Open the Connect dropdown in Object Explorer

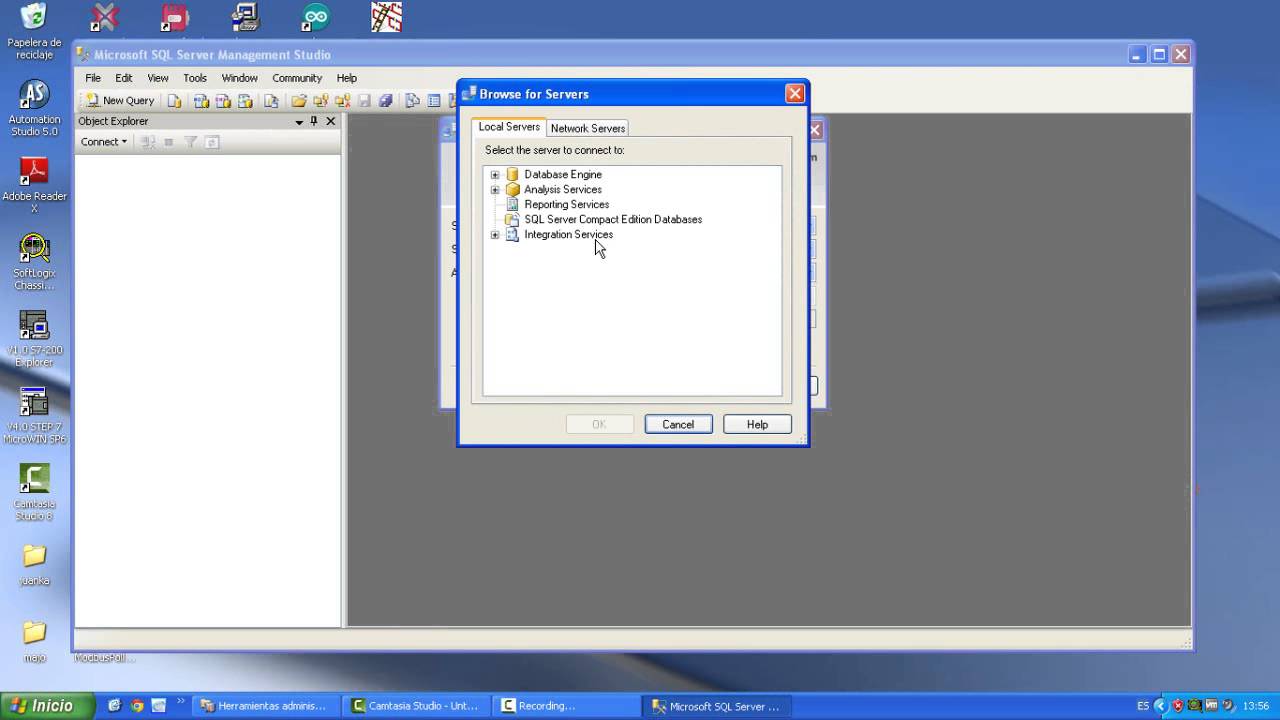[104, 142]
